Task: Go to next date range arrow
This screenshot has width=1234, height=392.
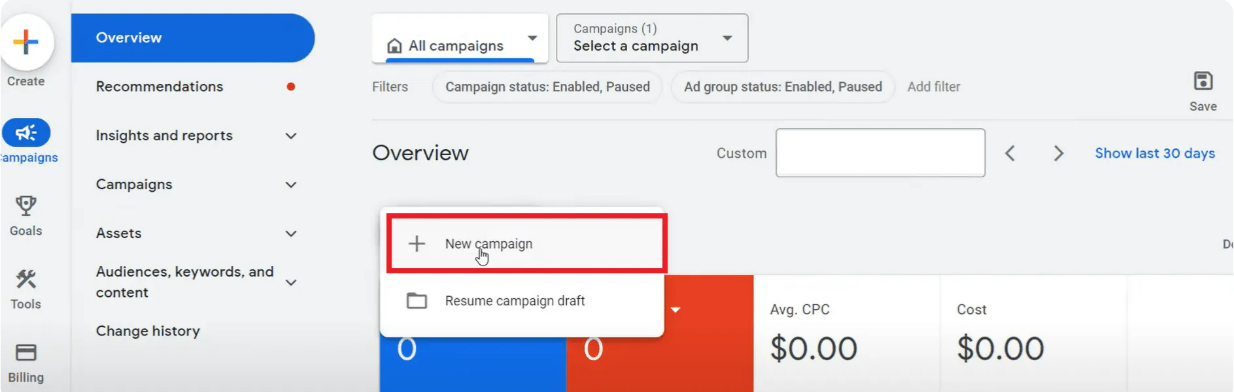Action: 1058,153
